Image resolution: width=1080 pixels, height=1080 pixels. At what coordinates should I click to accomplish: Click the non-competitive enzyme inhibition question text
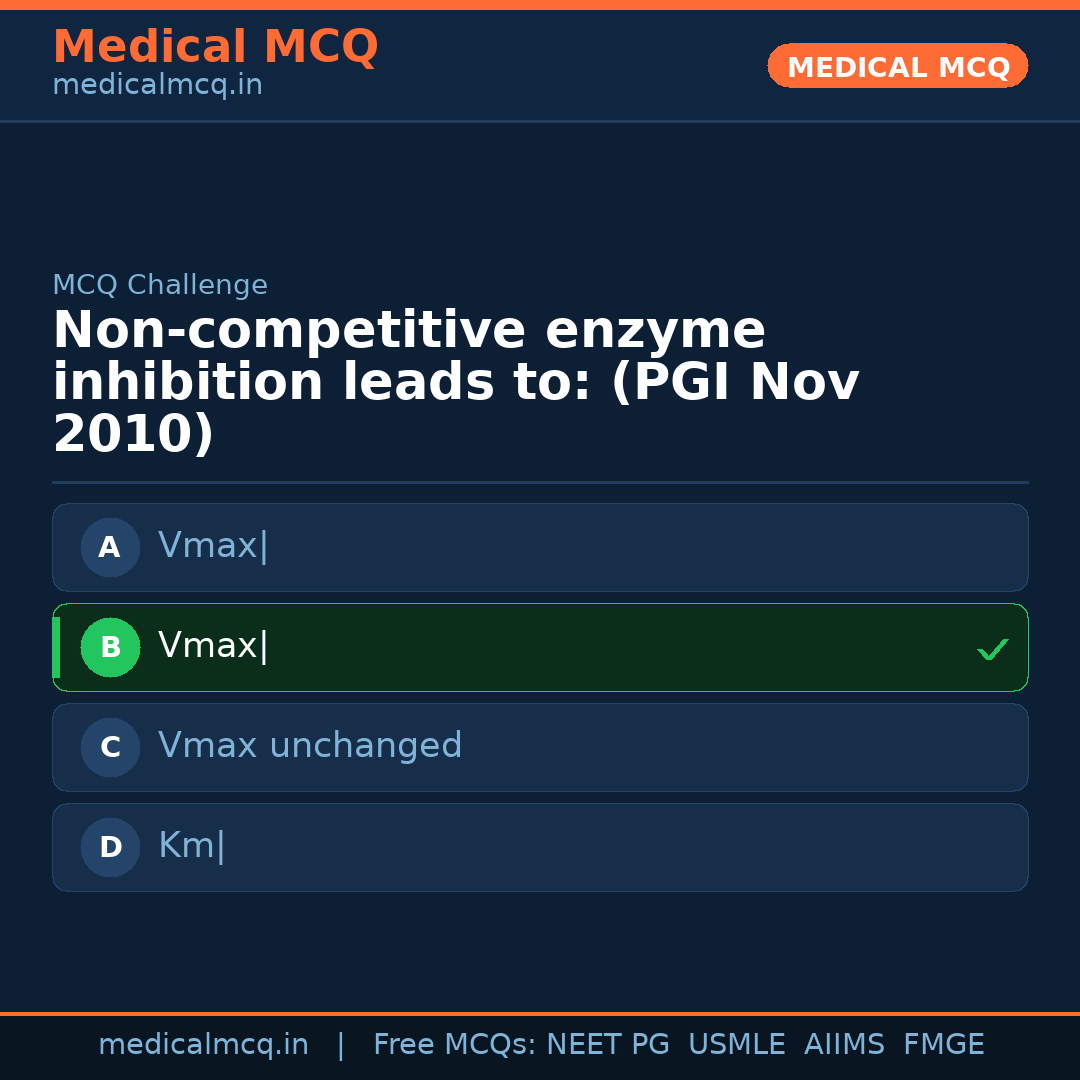tap(455, 383)
